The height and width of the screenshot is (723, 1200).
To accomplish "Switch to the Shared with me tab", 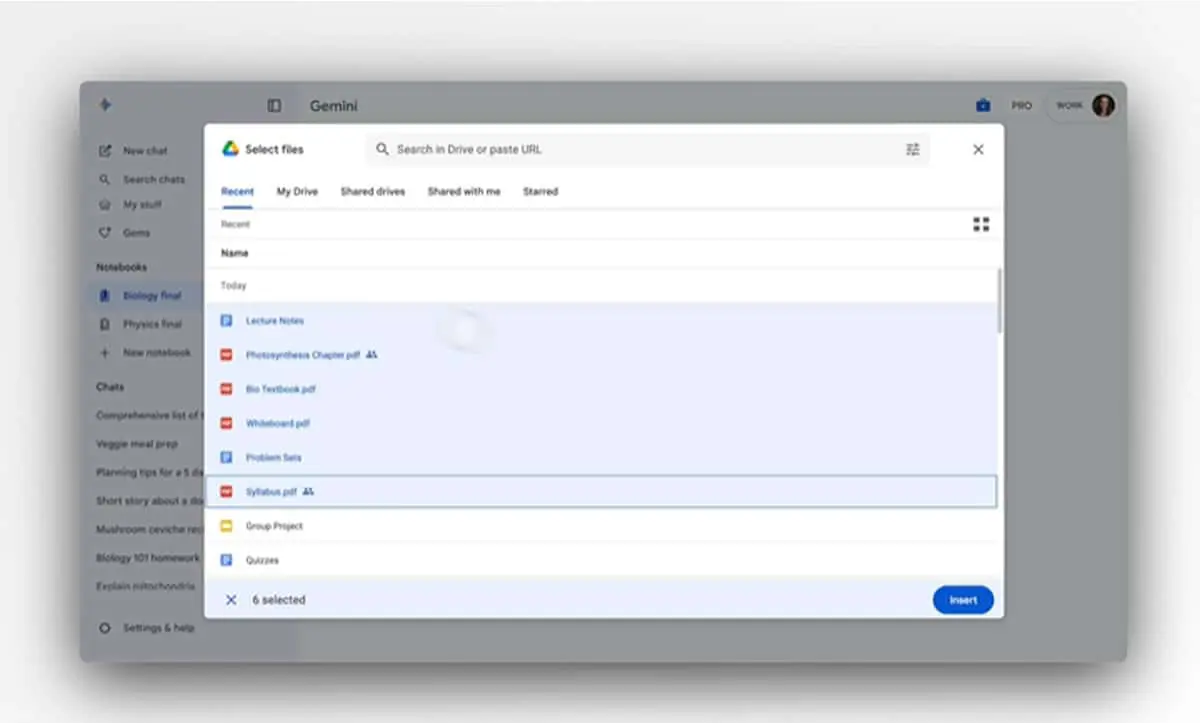I will click(x=464, y=192).
